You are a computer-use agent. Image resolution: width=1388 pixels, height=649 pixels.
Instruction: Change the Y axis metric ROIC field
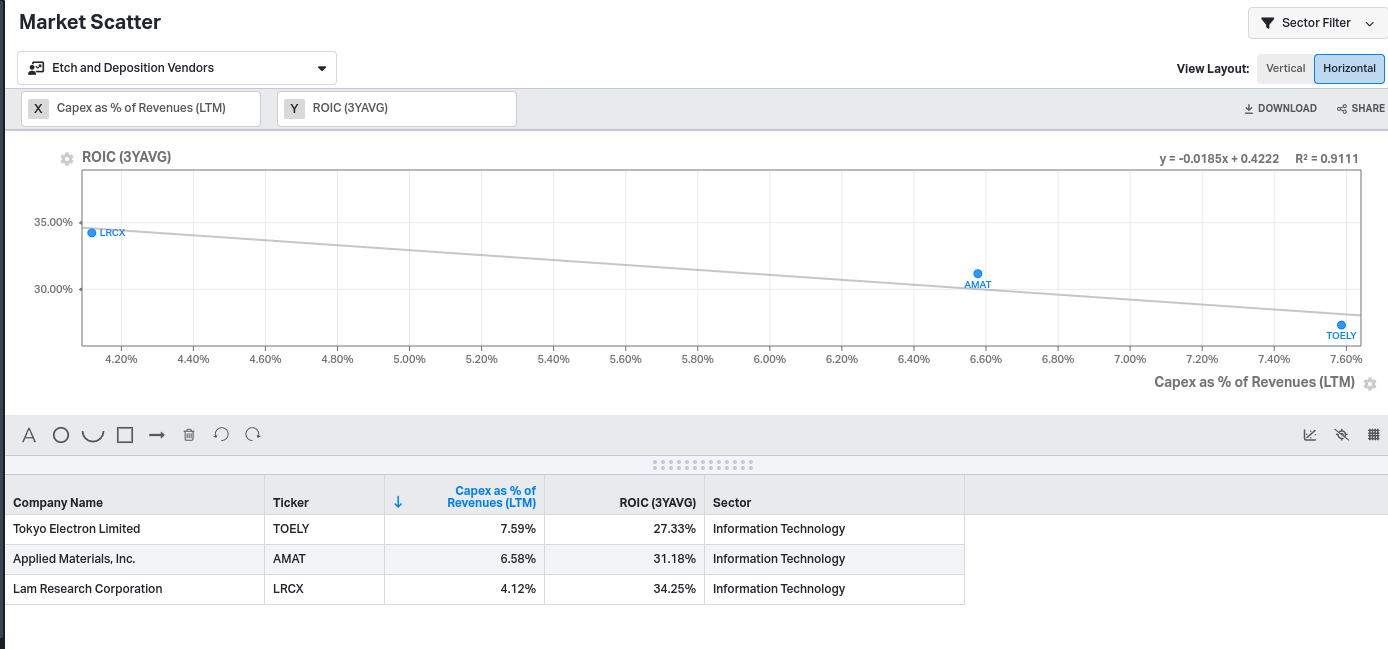397,108
